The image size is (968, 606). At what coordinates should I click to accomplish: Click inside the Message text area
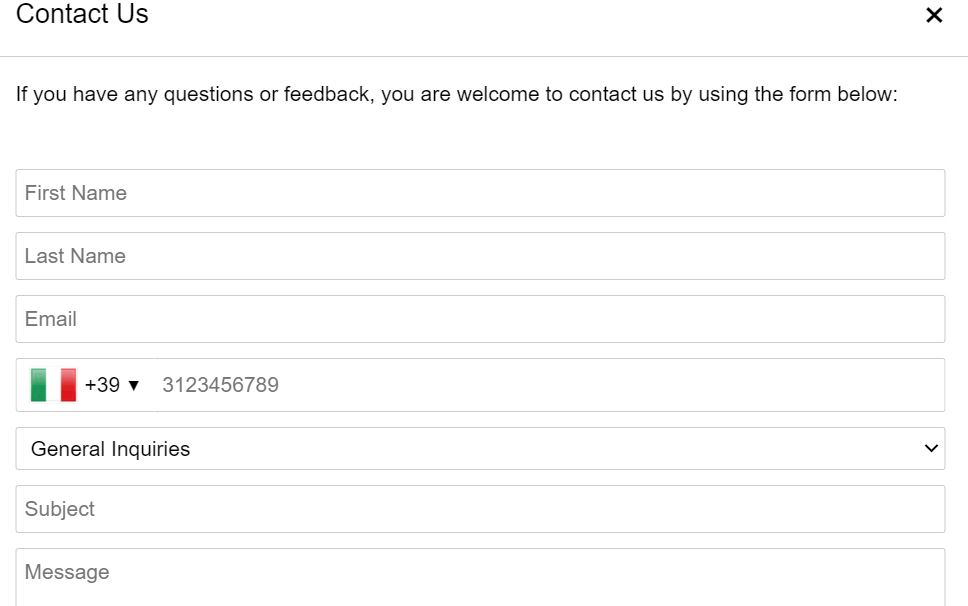click(480, 578)
